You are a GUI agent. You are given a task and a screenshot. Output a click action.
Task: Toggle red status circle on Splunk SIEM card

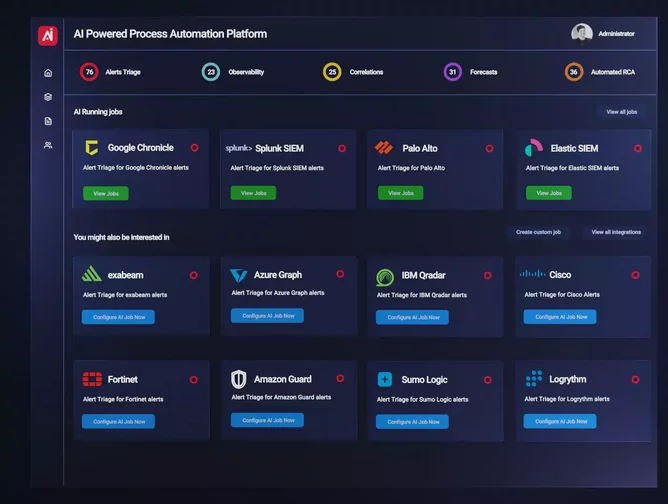coord(342,148)
